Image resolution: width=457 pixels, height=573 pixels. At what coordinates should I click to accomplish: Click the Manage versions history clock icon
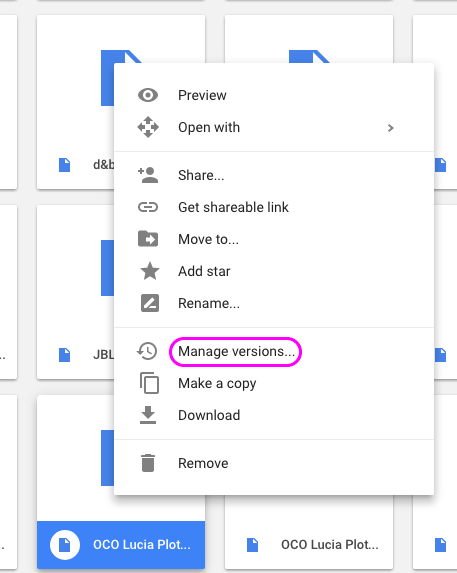pyautogui.click(x=147, y=351)
